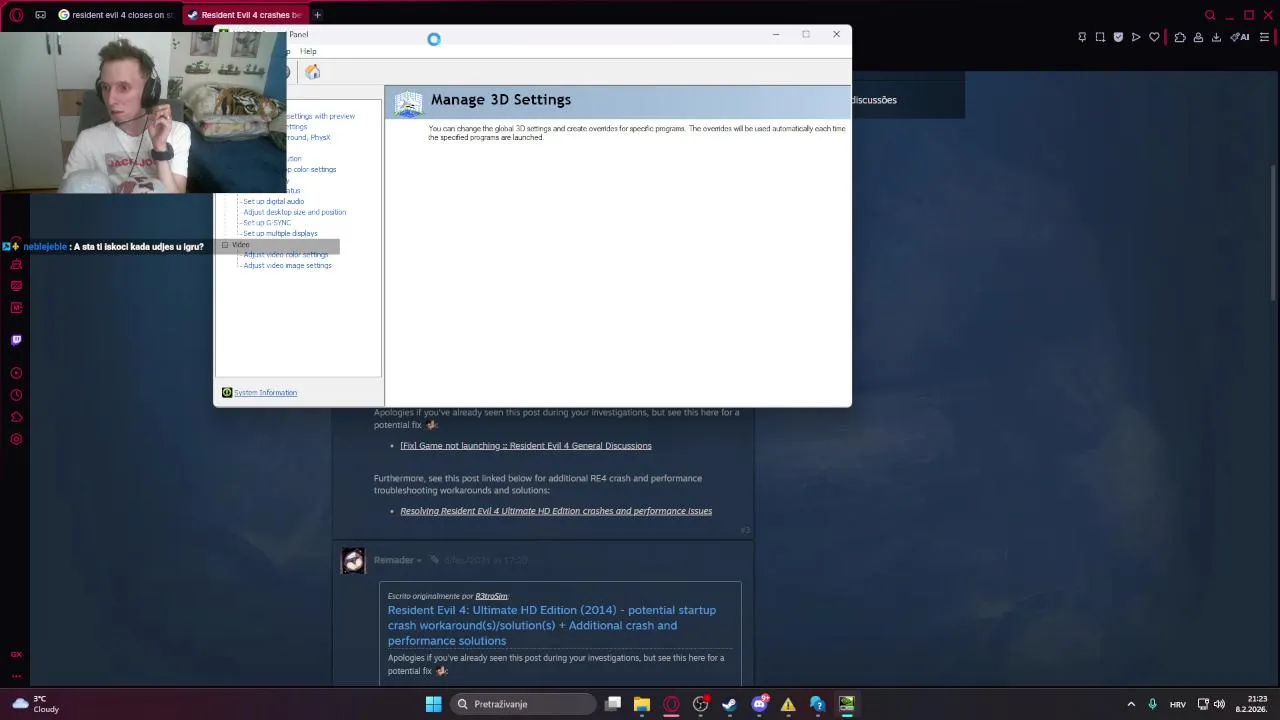Click the microphone tray icon
This screenshot has height=720, width=1280.
coord(1153,704)
